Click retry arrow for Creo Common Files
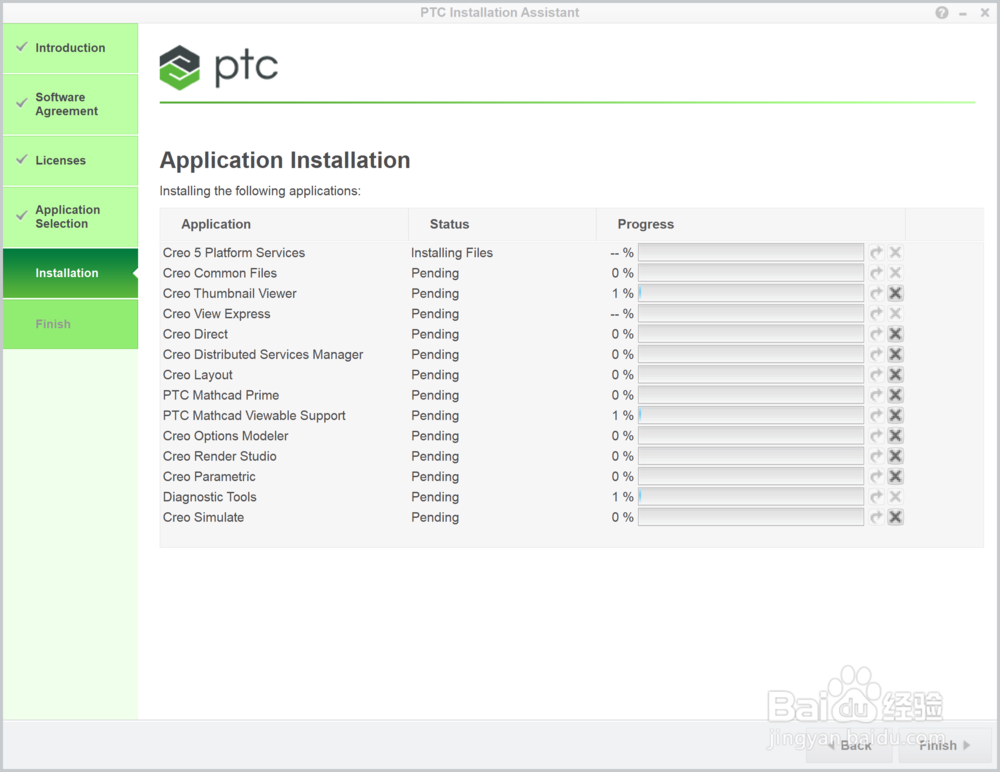This screenshot has width=1000, height=772. coord(876,273)
